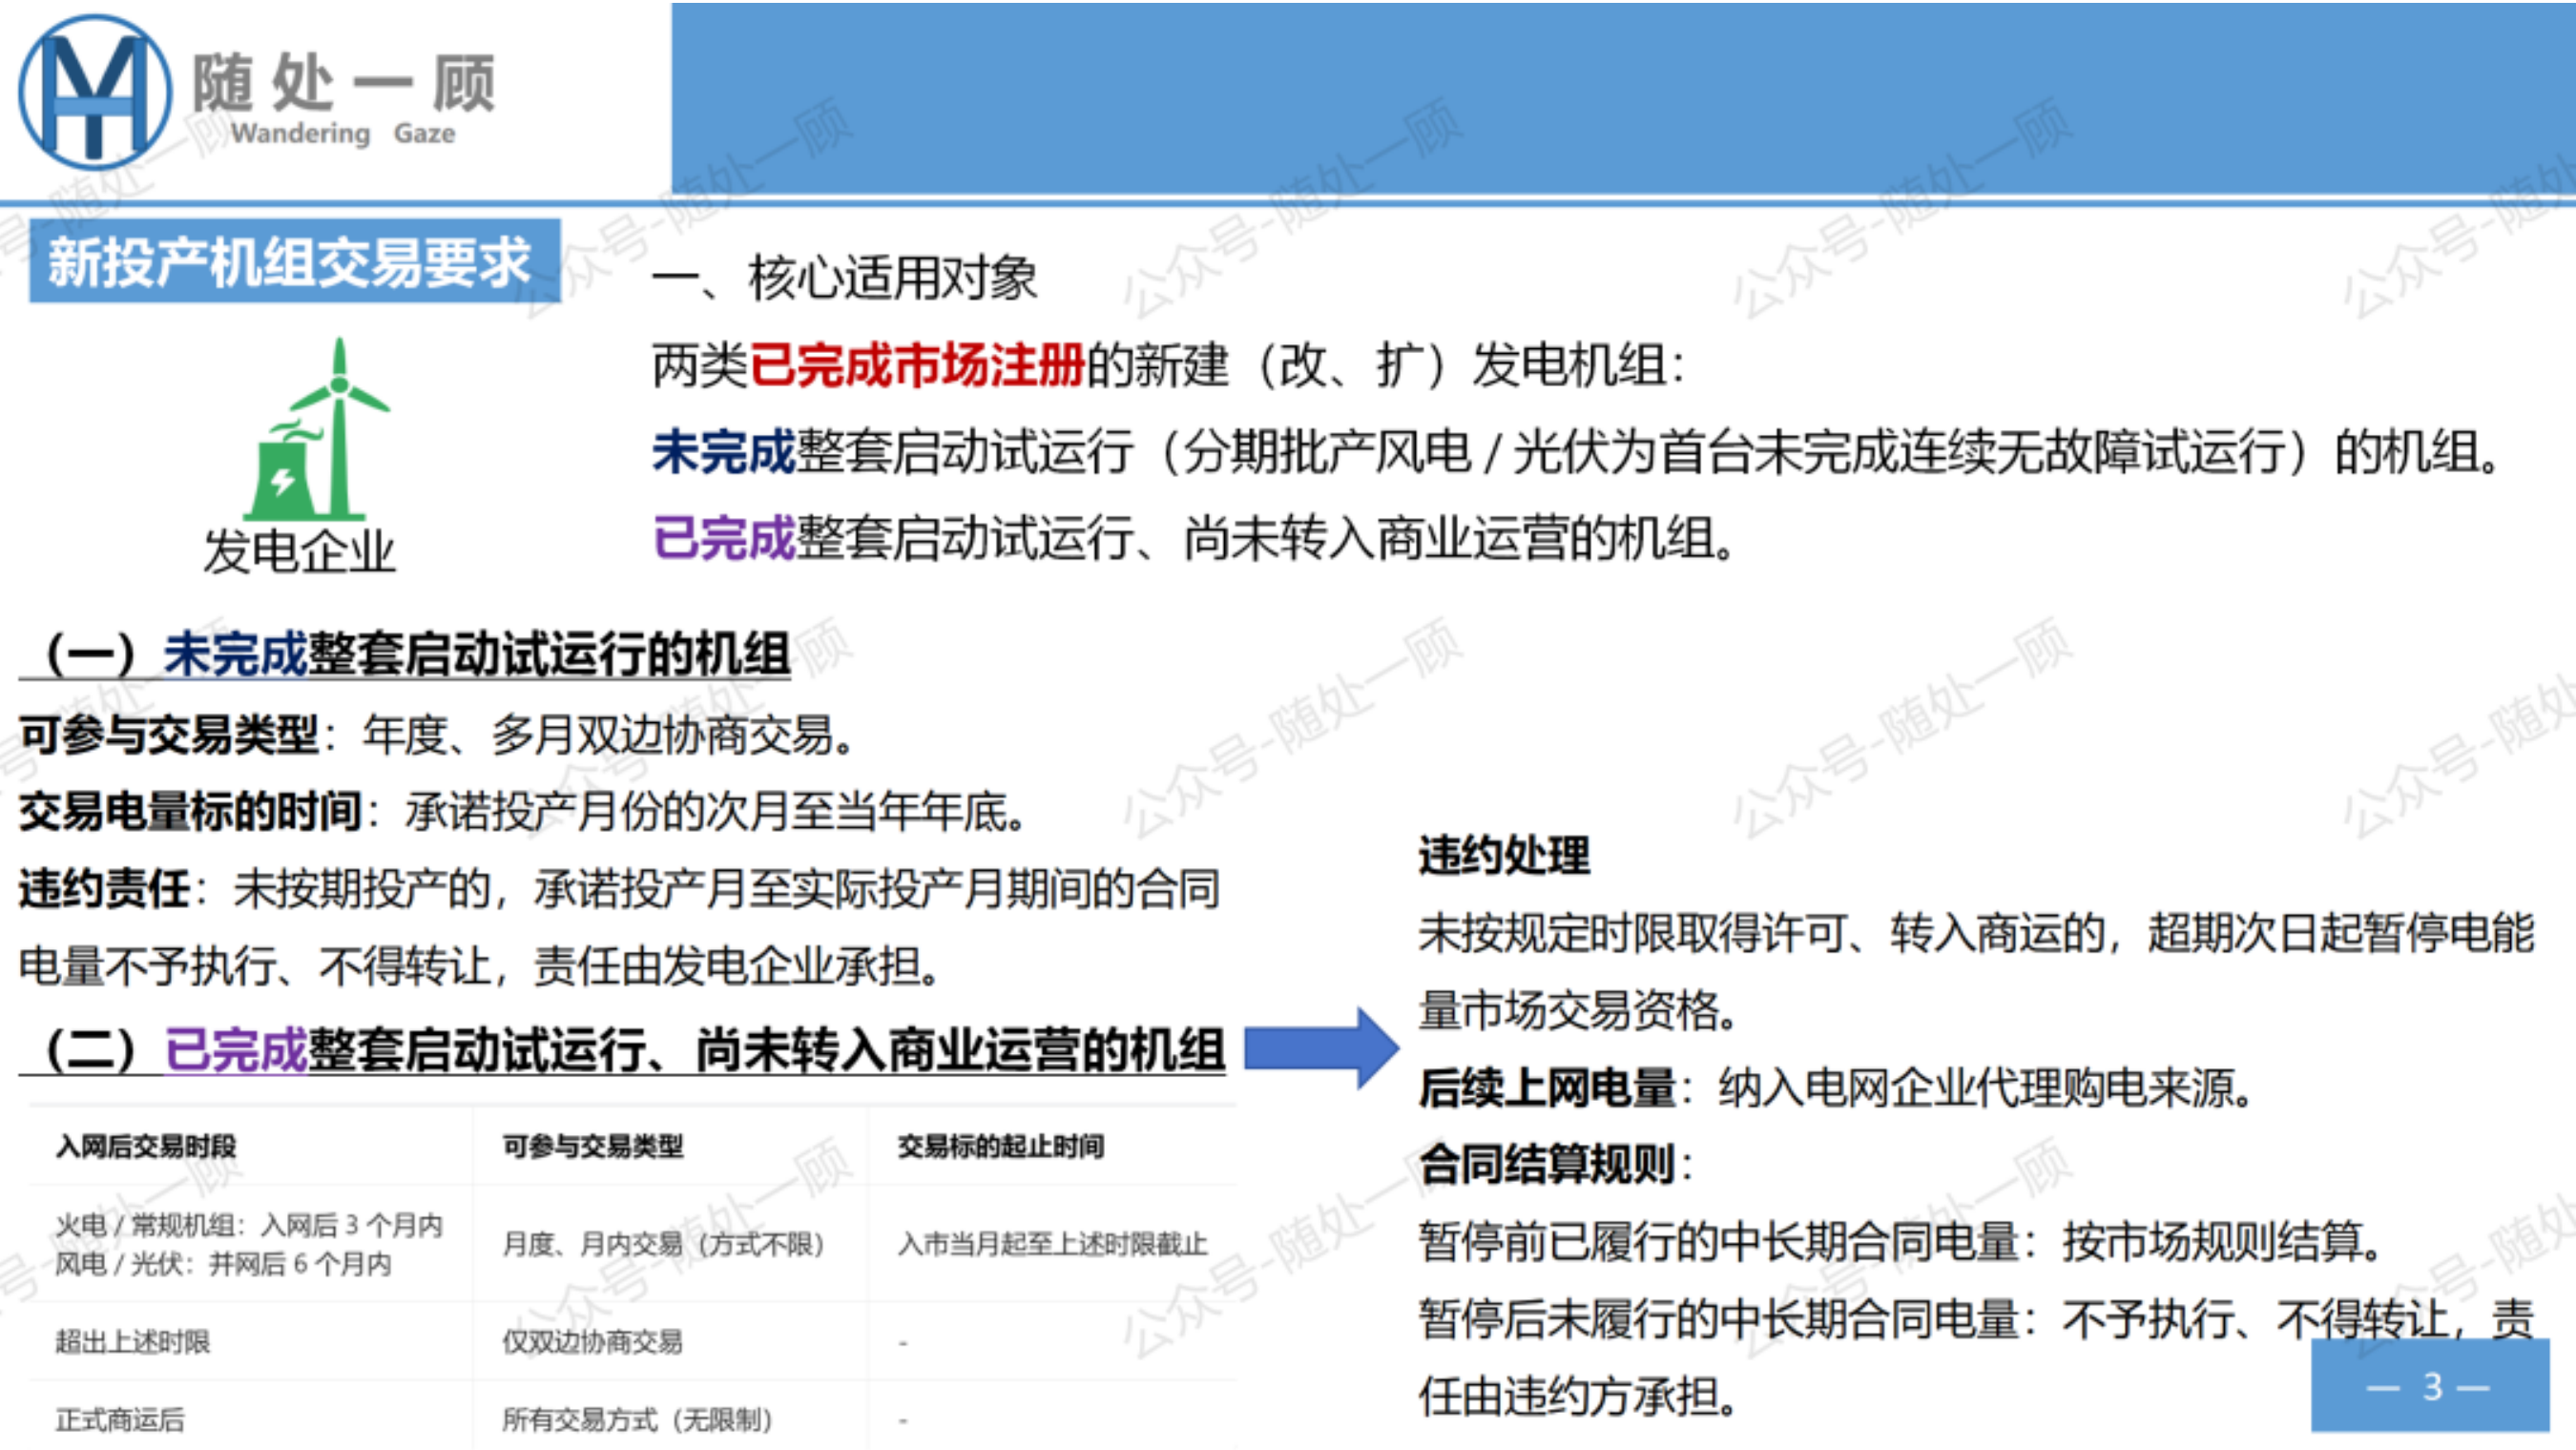This screenshot has width=2576, height=1450.
Task: Click table cell 超出上述时限
Action: 133,1342
